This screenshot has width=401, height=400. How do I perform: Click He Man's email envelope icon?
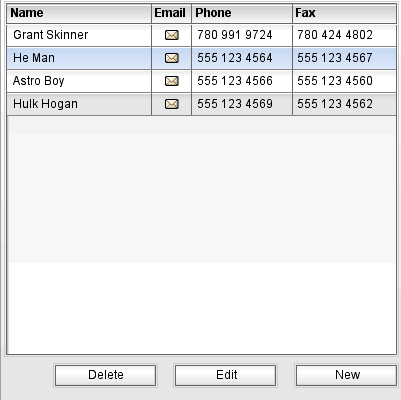point(172,58)
